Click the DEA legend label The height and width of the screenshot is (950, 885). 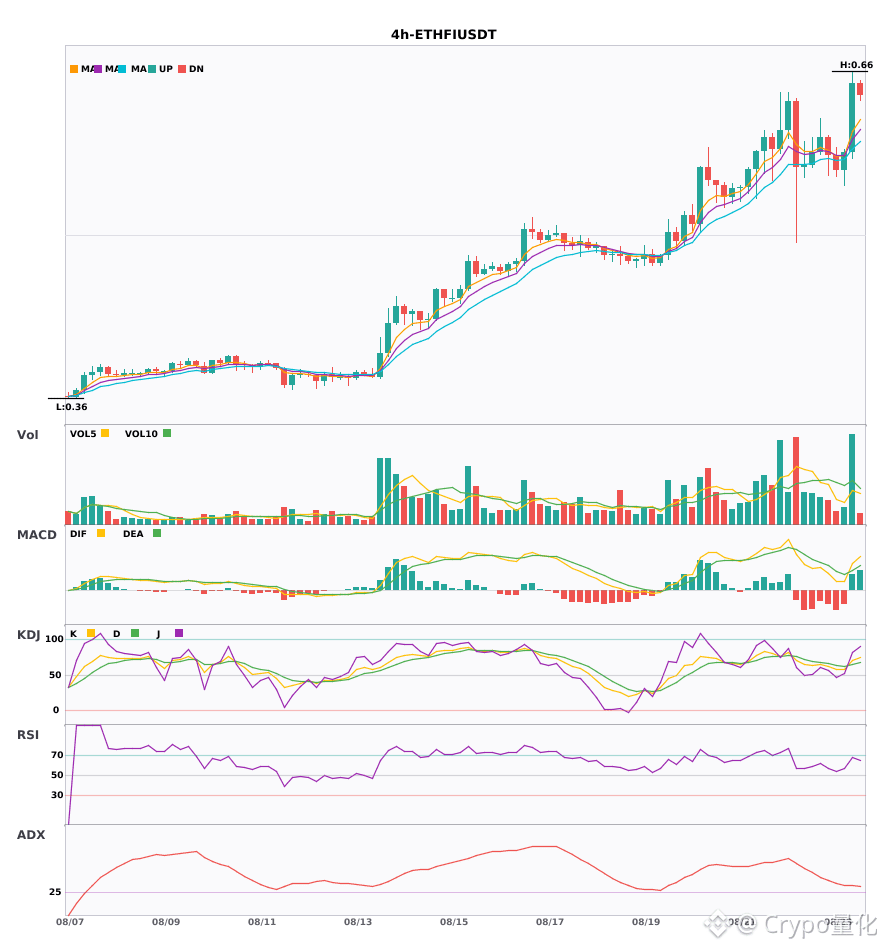click(133, 534)
